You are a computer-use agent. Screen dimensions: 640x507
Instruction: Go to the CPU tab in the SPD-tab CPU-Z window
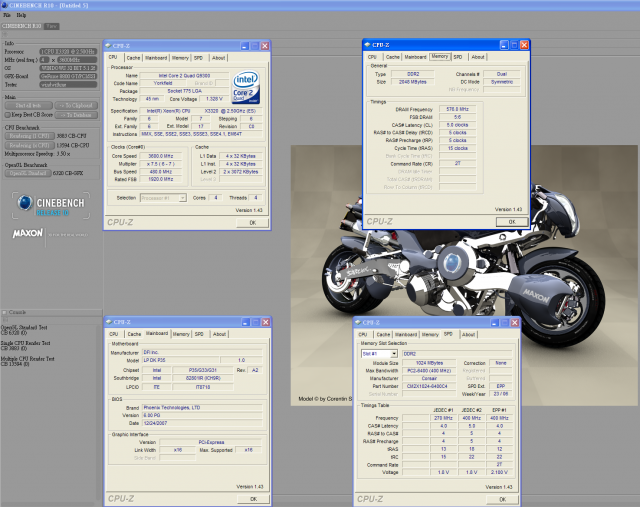[363, 335]
